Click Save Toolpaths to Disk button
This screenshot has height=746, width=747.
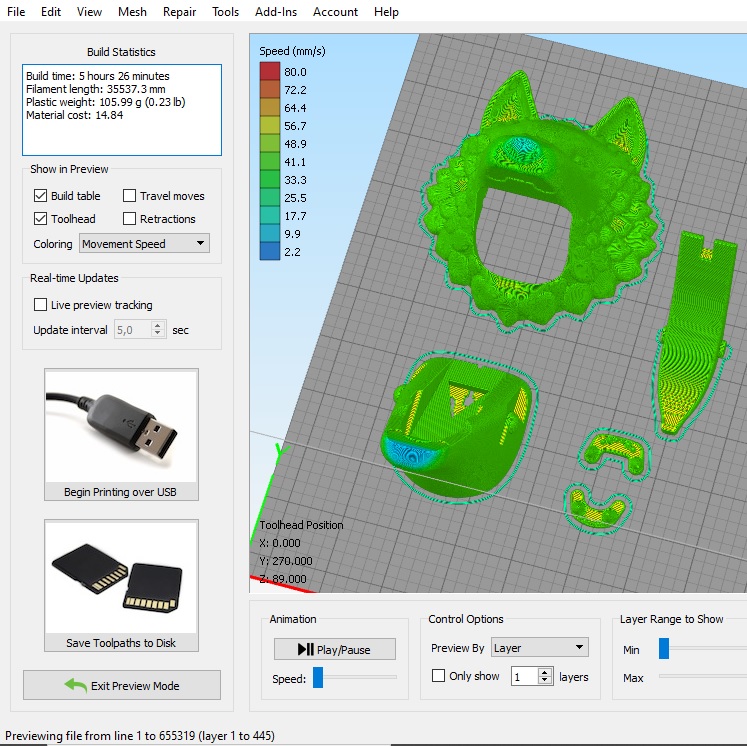coord(121,643)
